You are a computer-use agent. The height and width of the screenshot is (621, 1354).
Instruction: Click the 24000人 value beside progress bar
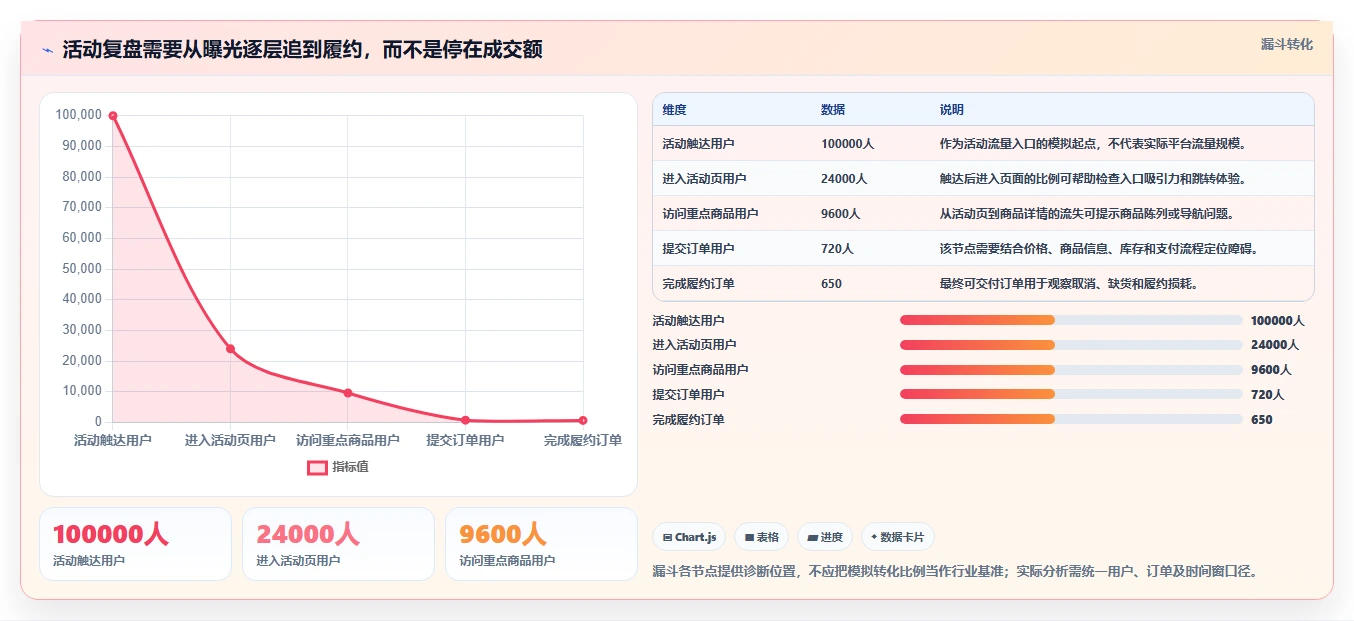click(x=1275, y=345)
